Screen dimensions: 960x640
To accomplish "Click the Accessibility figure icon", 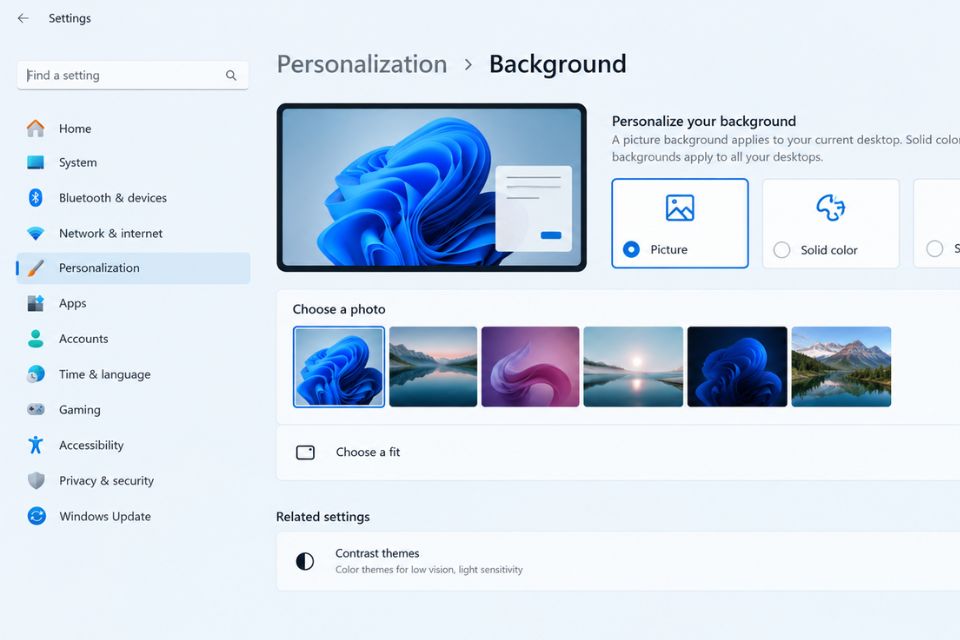I will pyautogui.click(x=36, y=445).
